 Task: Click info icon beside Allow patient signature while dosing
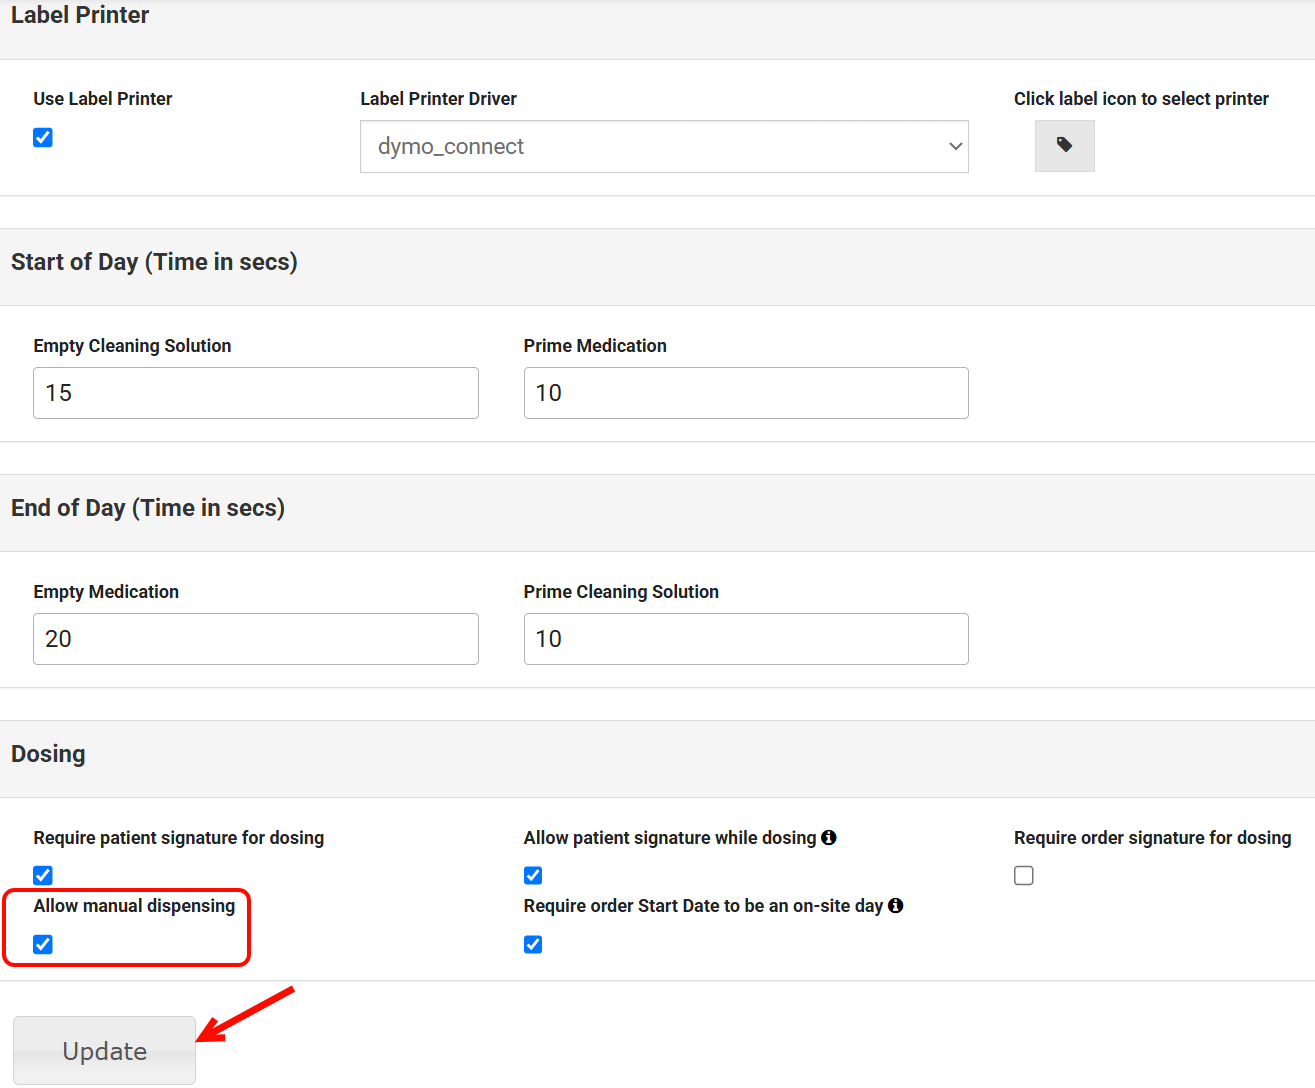click(x=829, y=838)
